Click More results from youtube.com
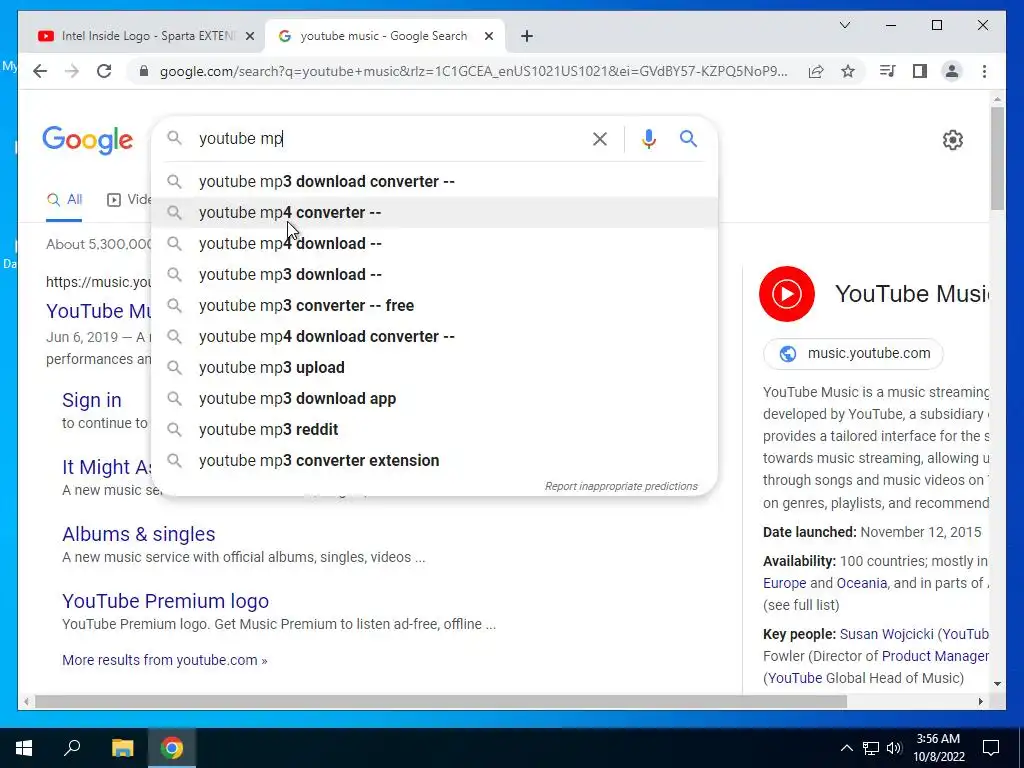The width and height of the screenshot is (1024, 768). tap(165, 660)
